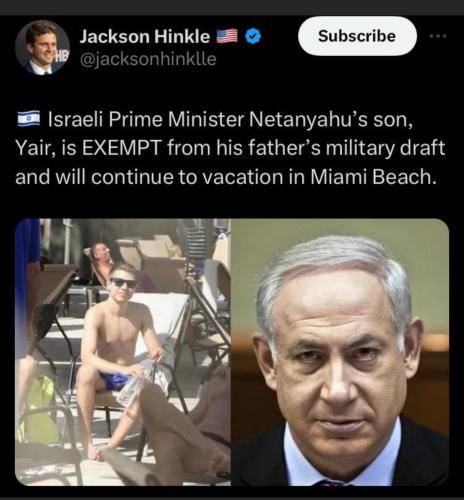Image resolution: width=464 pixels, height=500 pixels.
Task: Click the US flag emoji beside the name
Action: [x=227, y=36]
